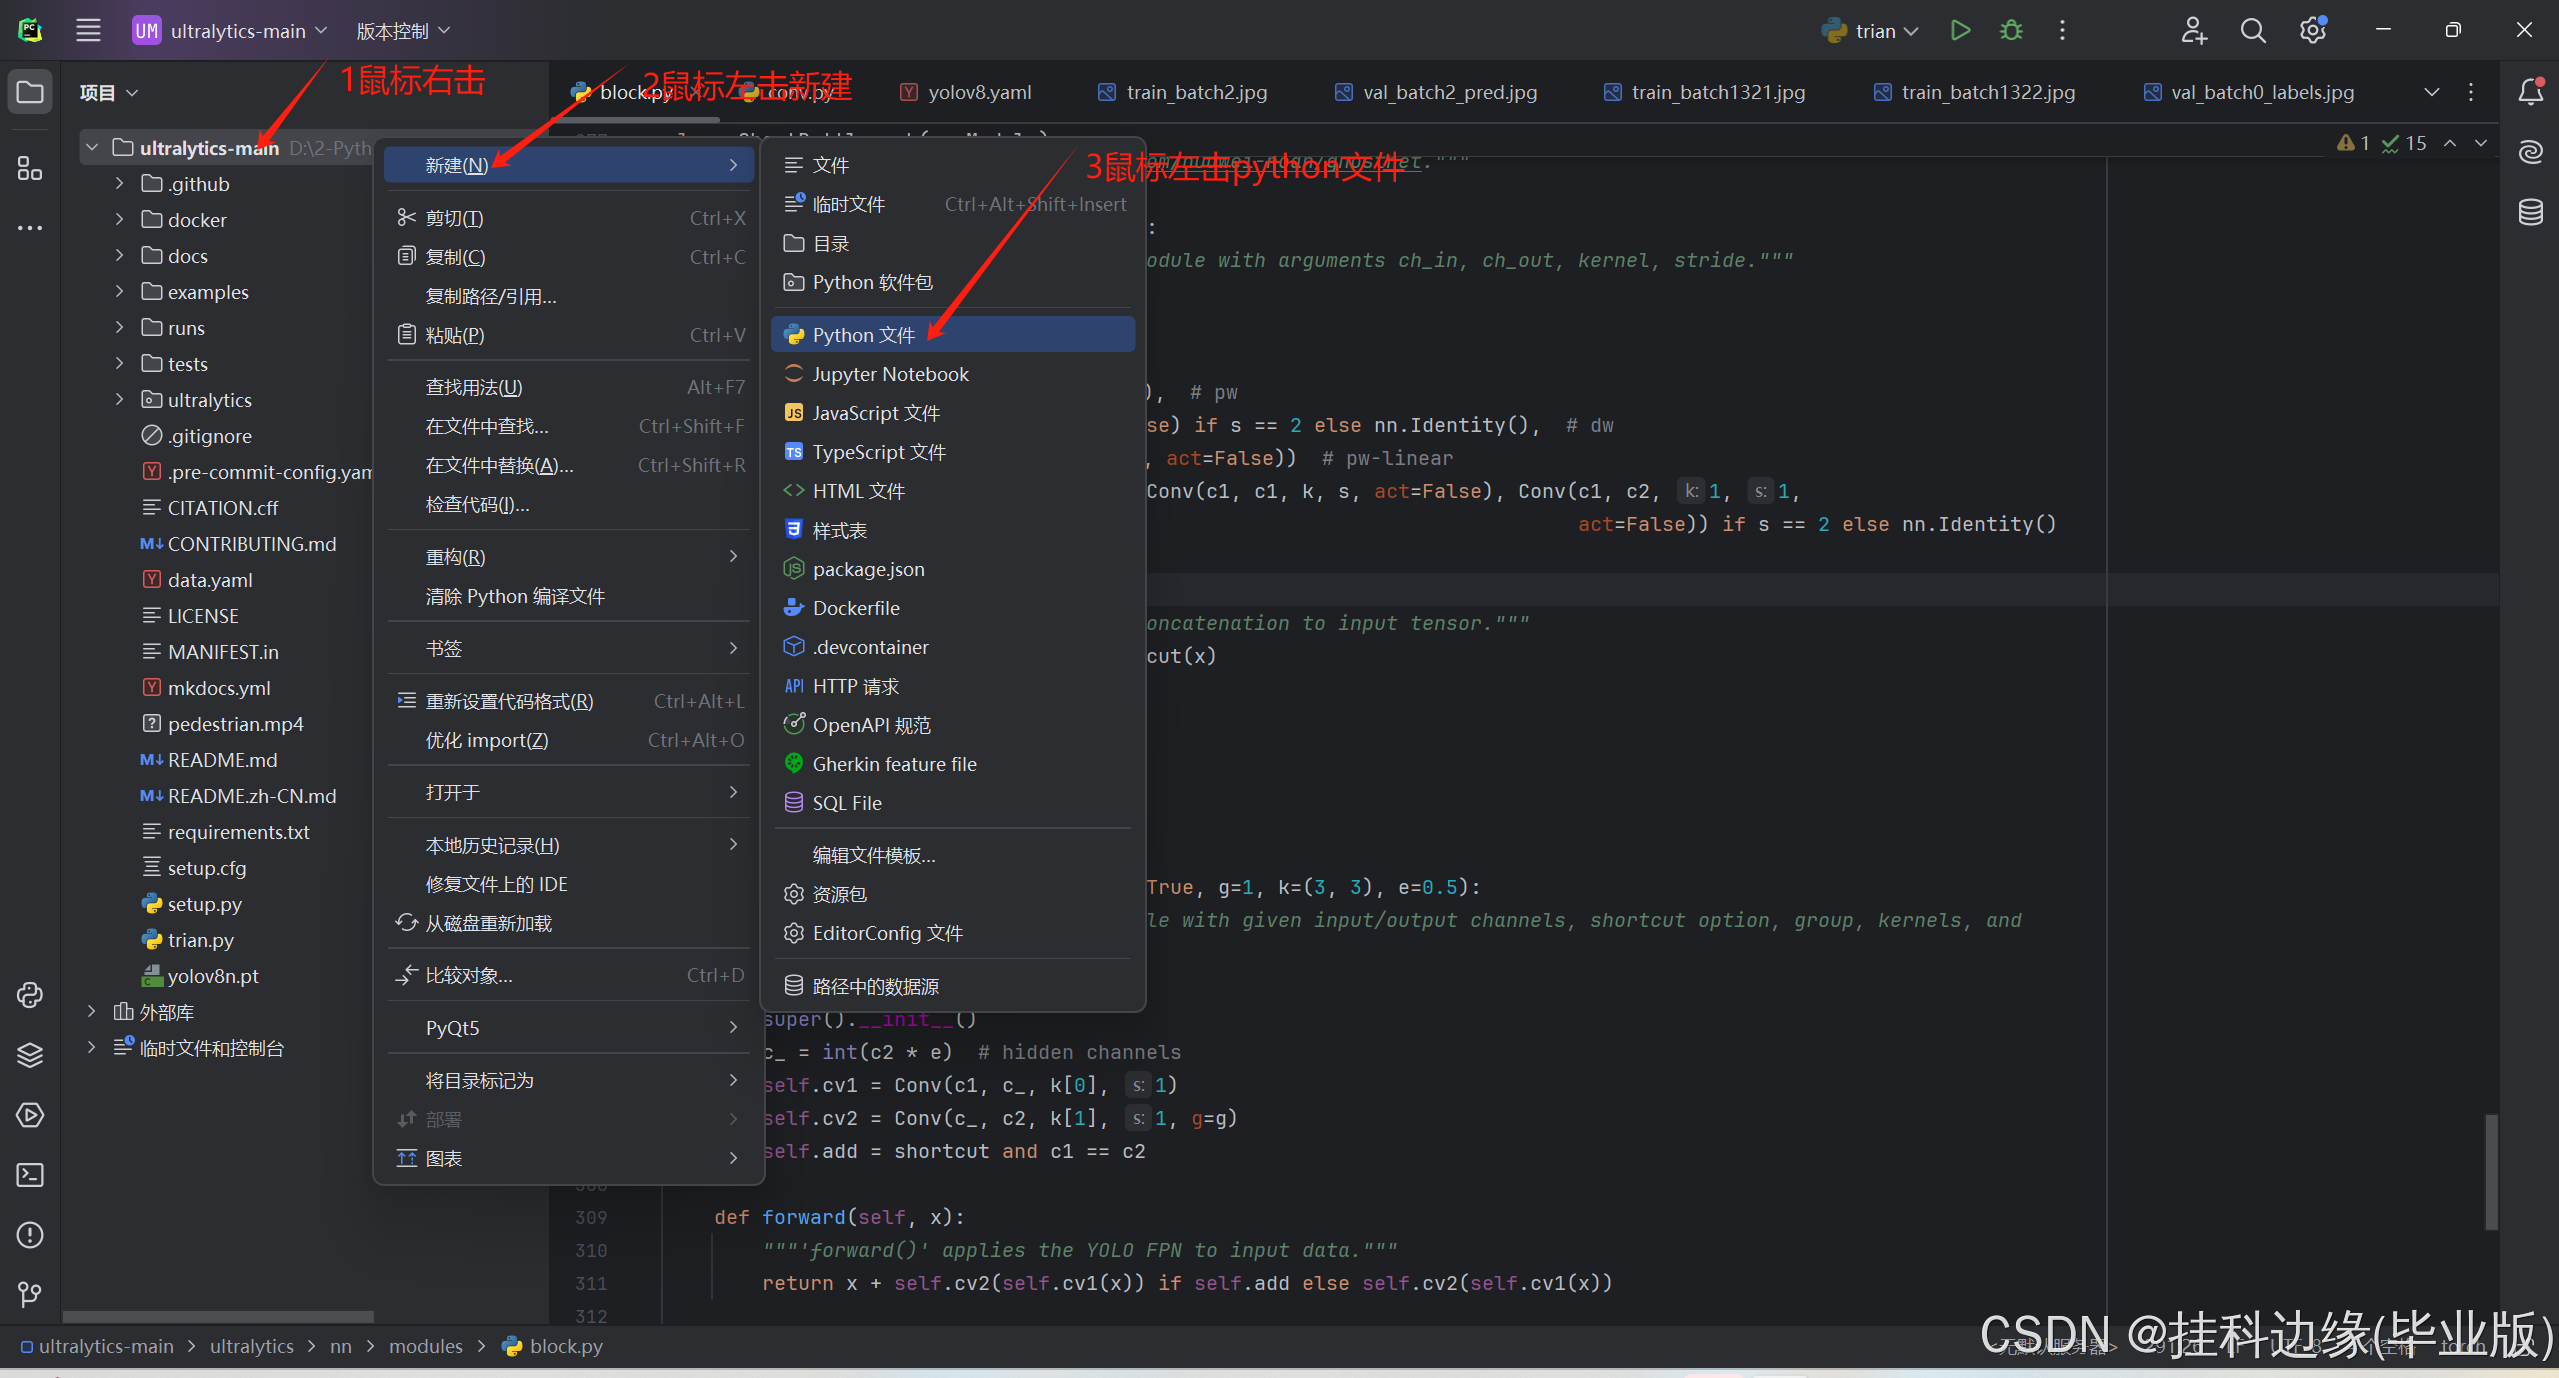Open the Git tool window

30,1295
